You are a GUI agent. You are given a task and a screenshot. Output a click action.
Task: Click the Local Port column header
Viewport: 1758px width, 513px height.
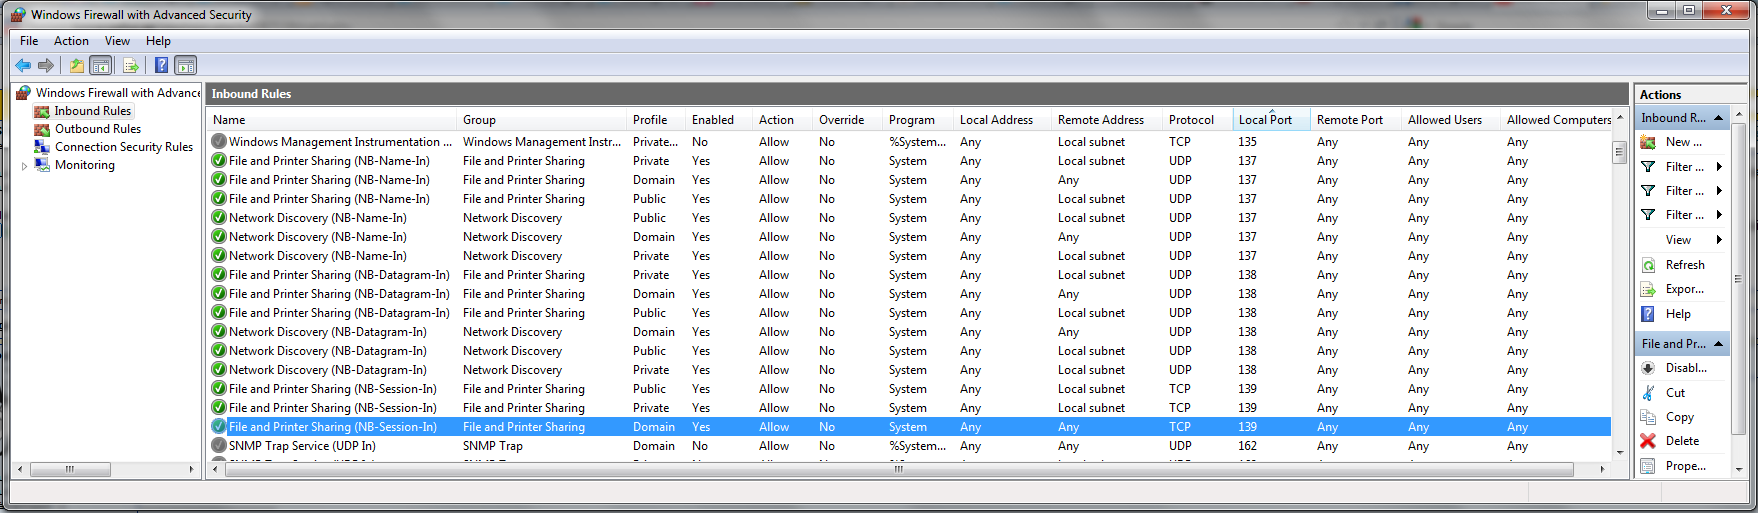[x=1271, y=120]
